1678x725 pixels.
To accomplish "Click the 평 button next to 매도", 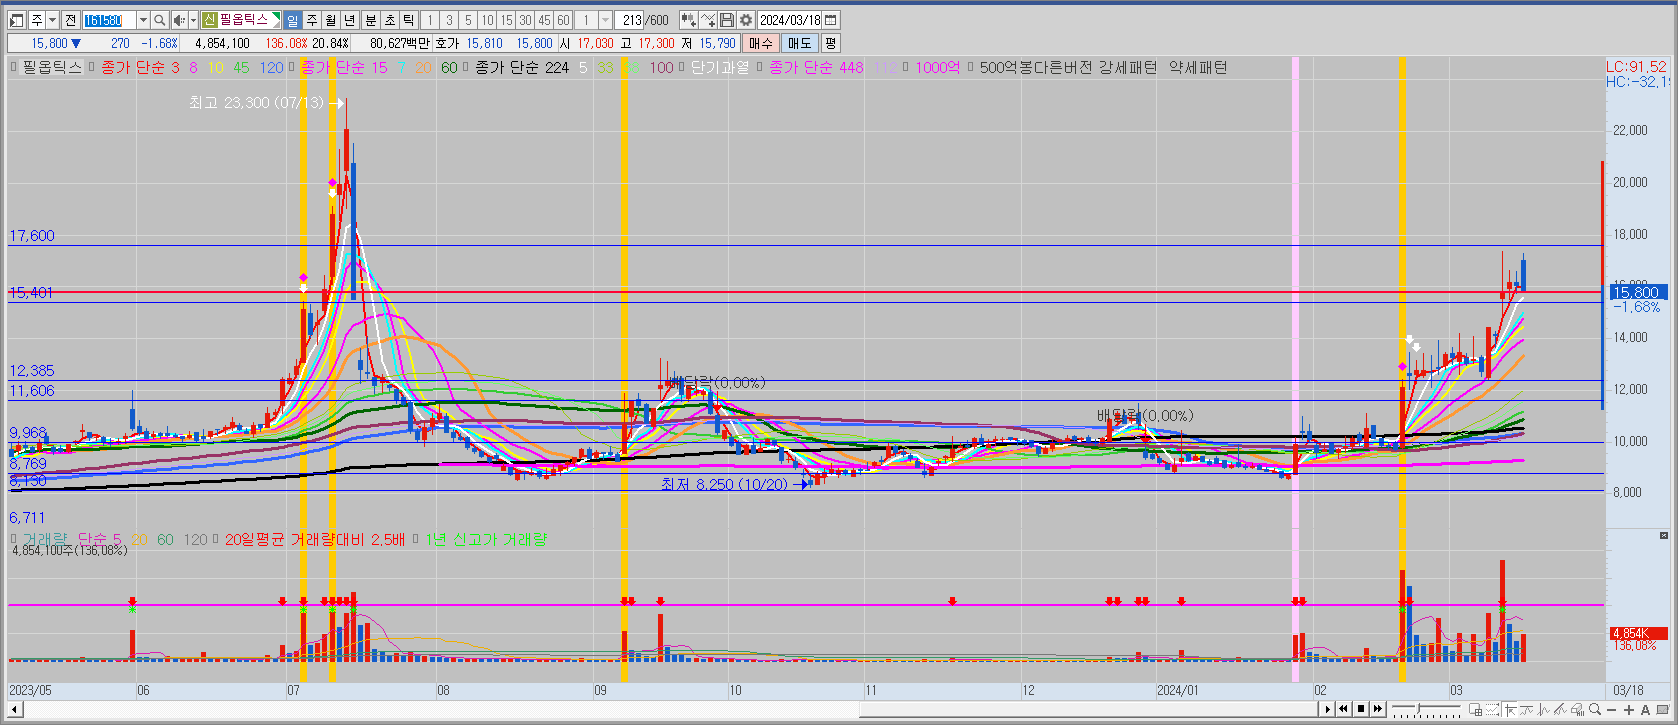I will 830,43.
